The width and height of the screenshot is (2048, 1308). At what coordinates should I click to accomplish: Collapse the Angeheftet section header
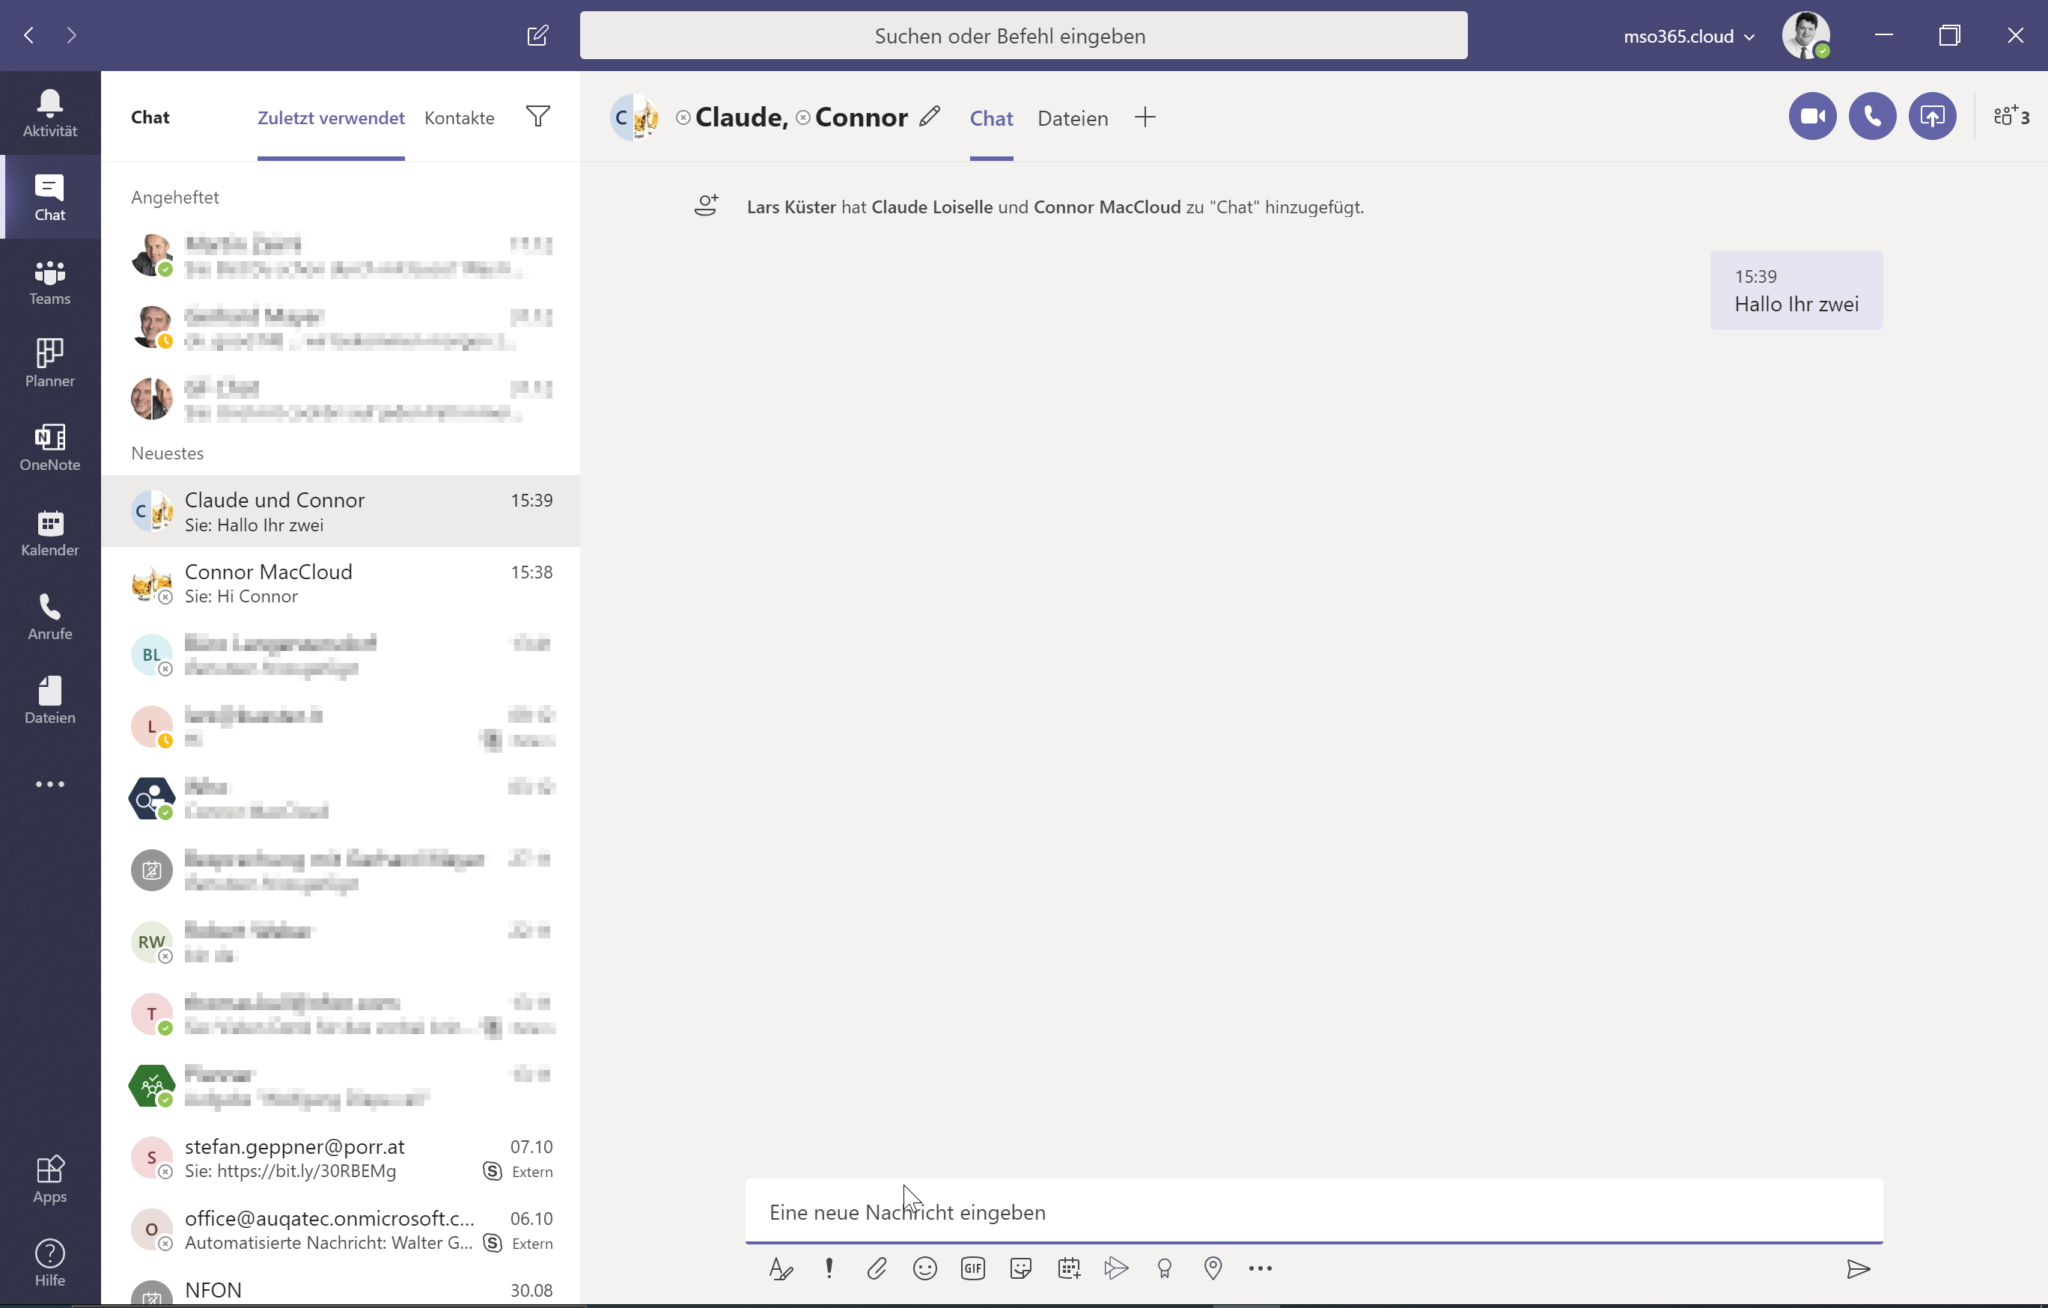click(x=175, y=197)
